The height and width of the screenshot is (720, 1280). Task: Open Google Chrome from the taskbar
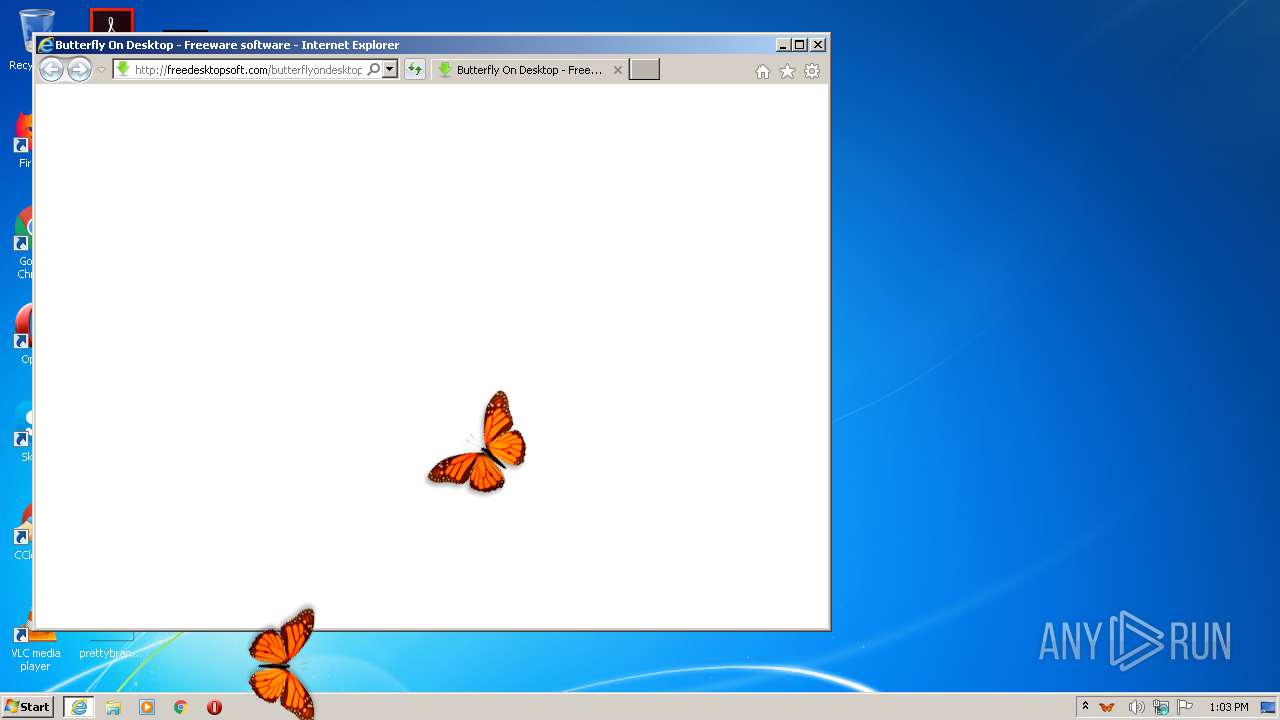(181, 707)
